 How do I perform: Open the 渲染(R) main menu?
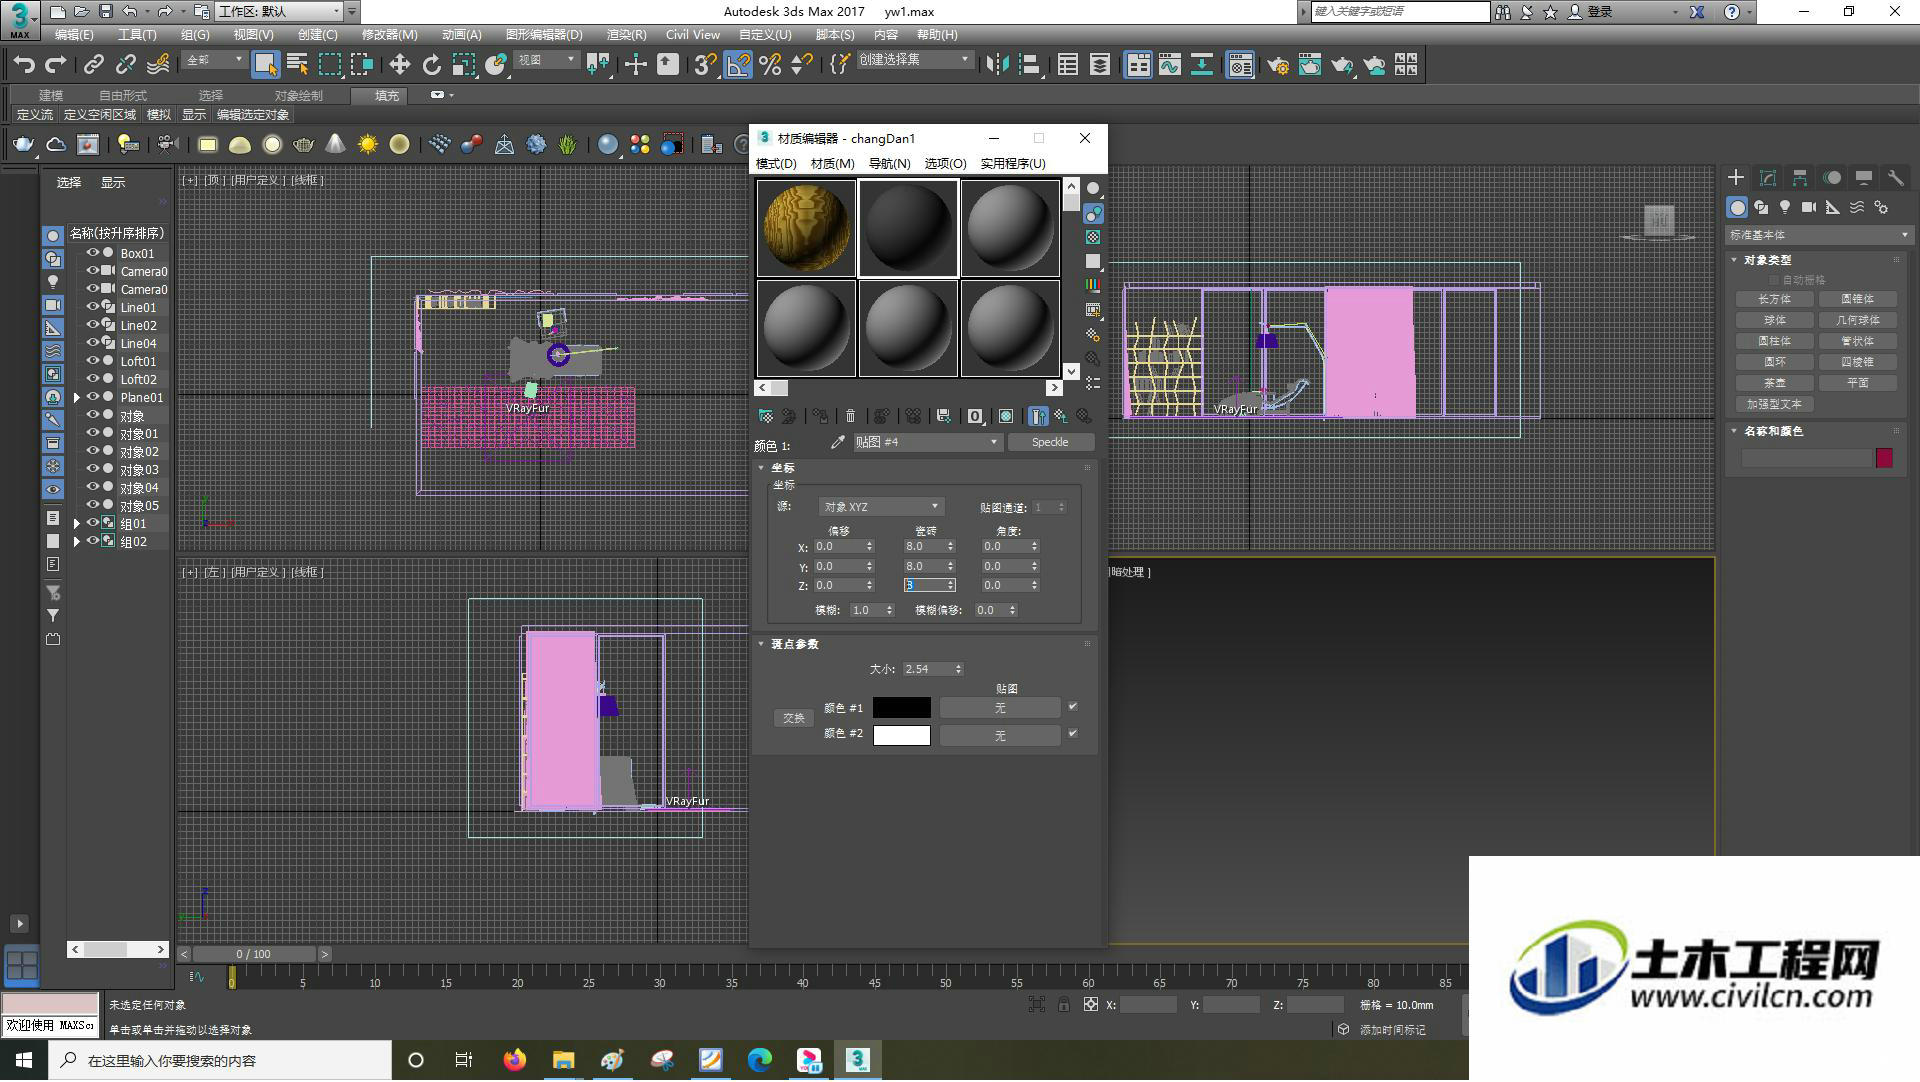[x=626, y=35]
